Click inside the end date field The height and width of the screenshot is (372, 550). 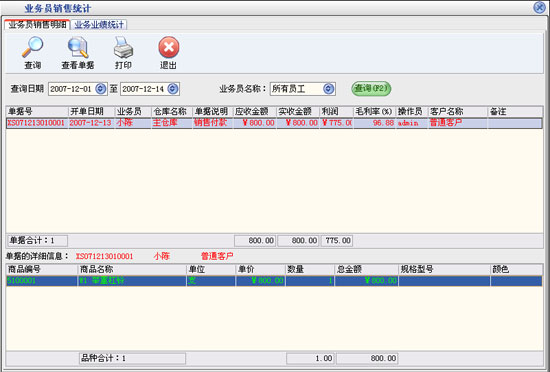click(144, 89)
